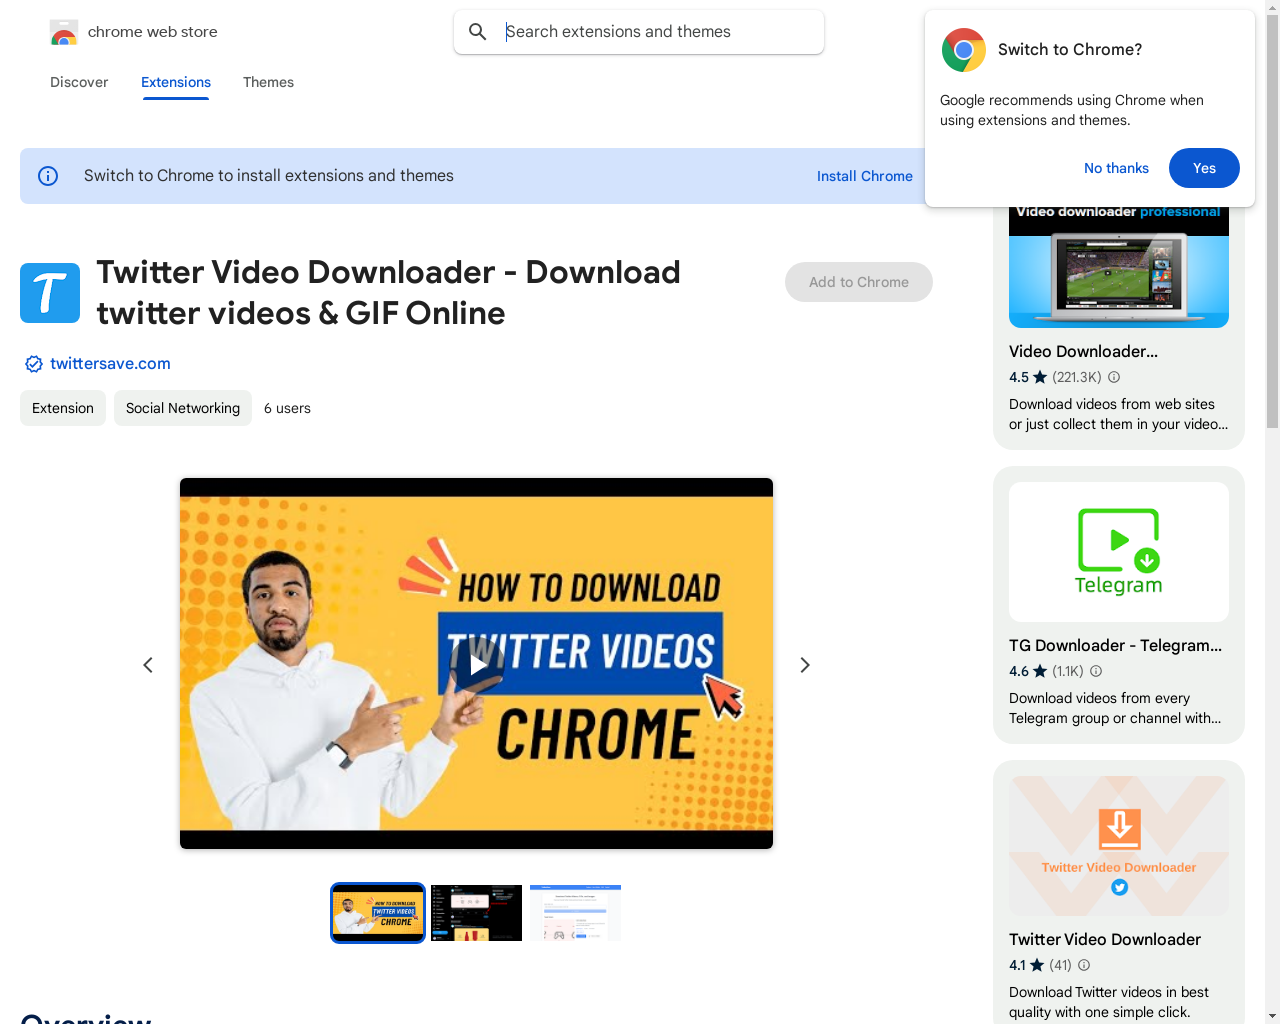Screen dimensions: 1280x1024
Task: Open the Telegram downloader card image
Action: [1119, 552]
